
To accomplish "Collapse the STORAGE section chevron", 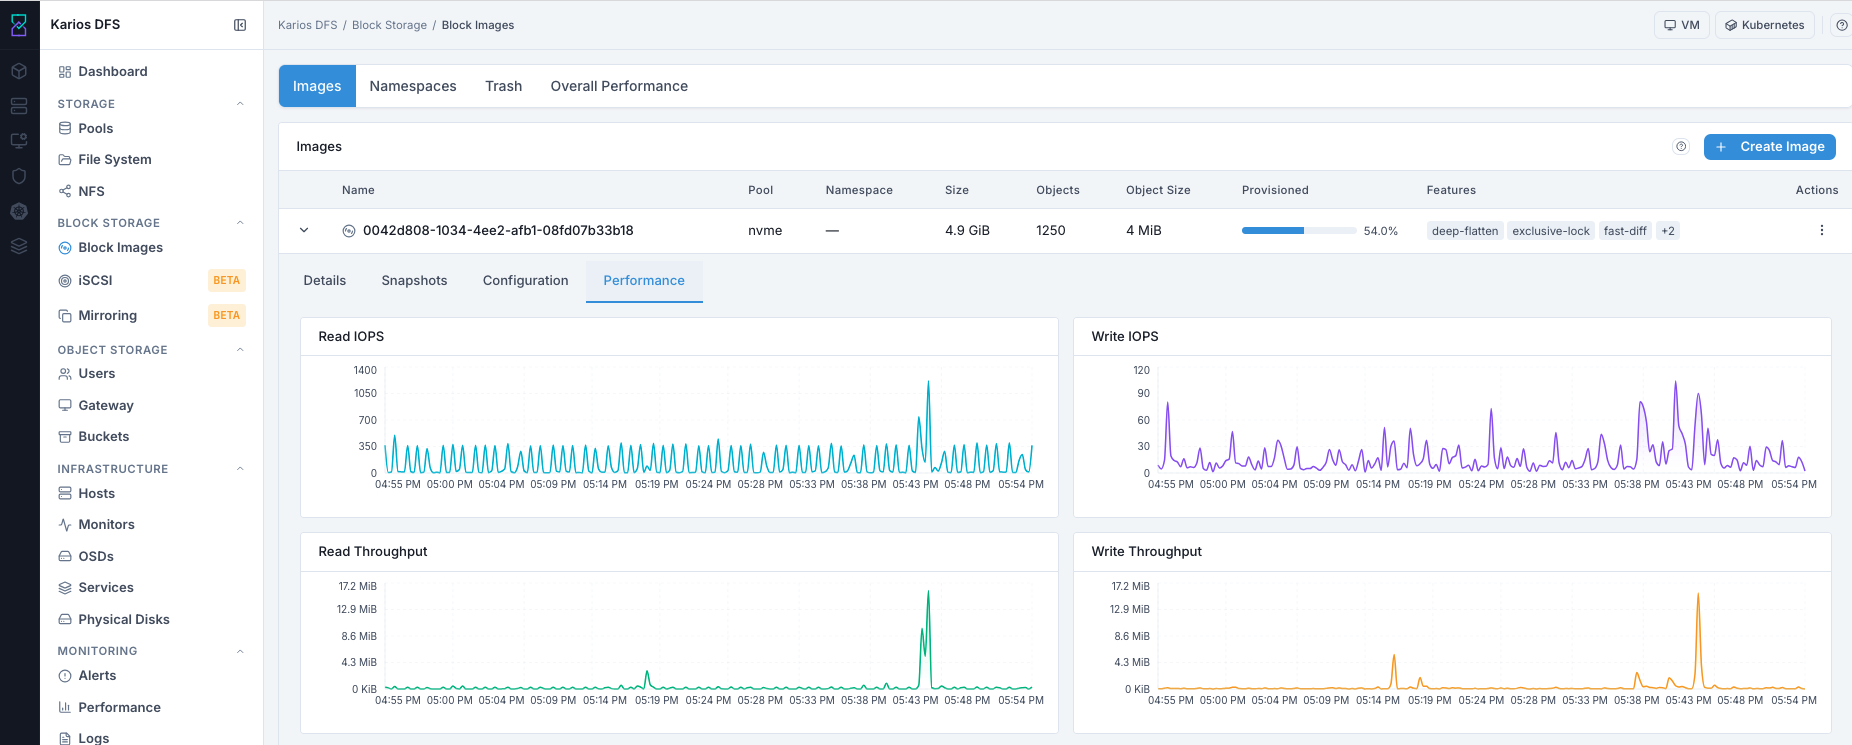I will point(240,104).
